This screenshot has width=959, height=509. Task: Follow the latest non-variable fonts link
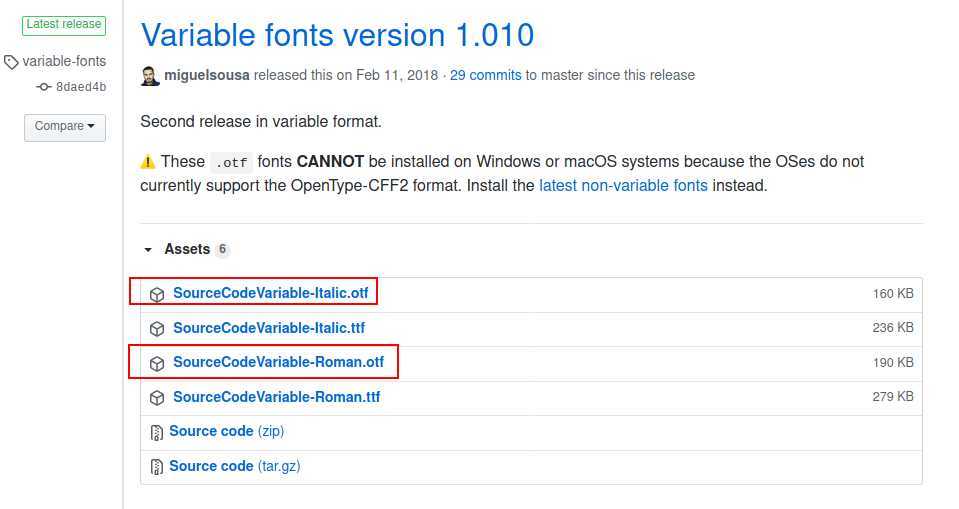(623, 185)
